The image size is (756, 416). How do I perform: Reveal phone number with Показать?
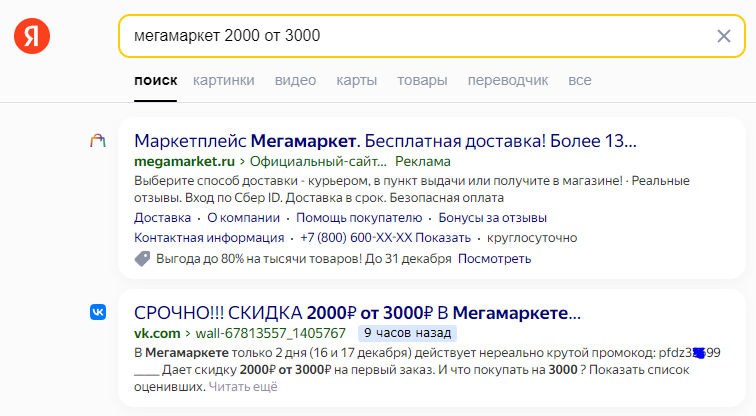click(x=443, y=238)
